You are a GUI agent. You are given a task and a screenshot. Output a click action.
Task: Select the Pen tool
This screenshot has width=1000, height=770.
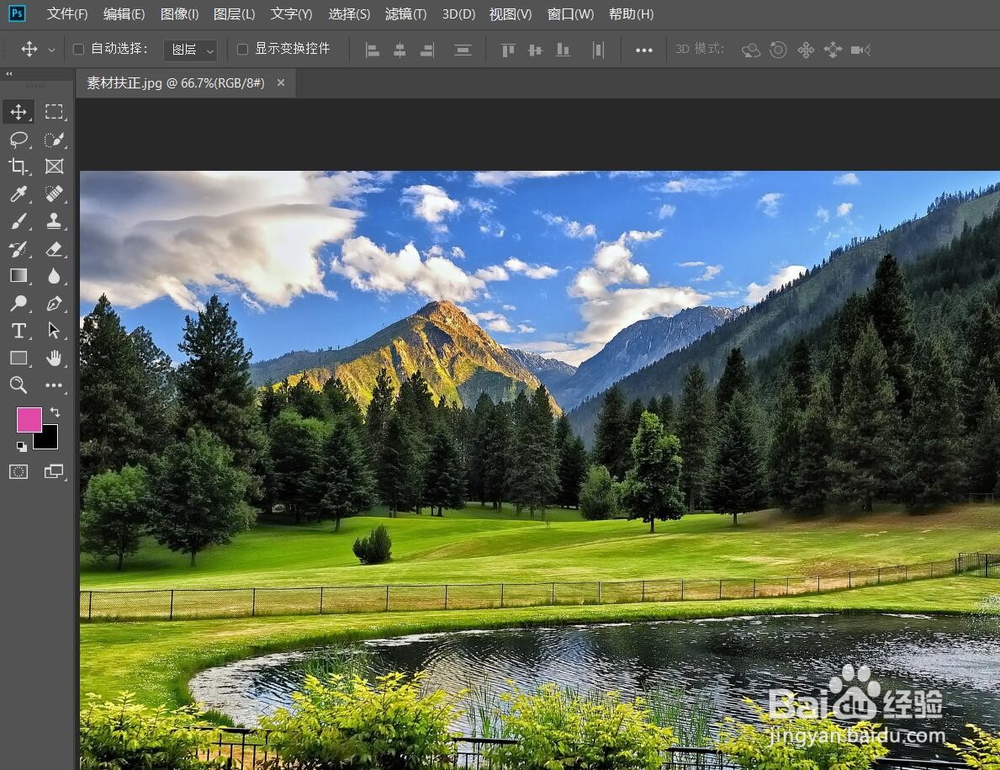point(54,303)
